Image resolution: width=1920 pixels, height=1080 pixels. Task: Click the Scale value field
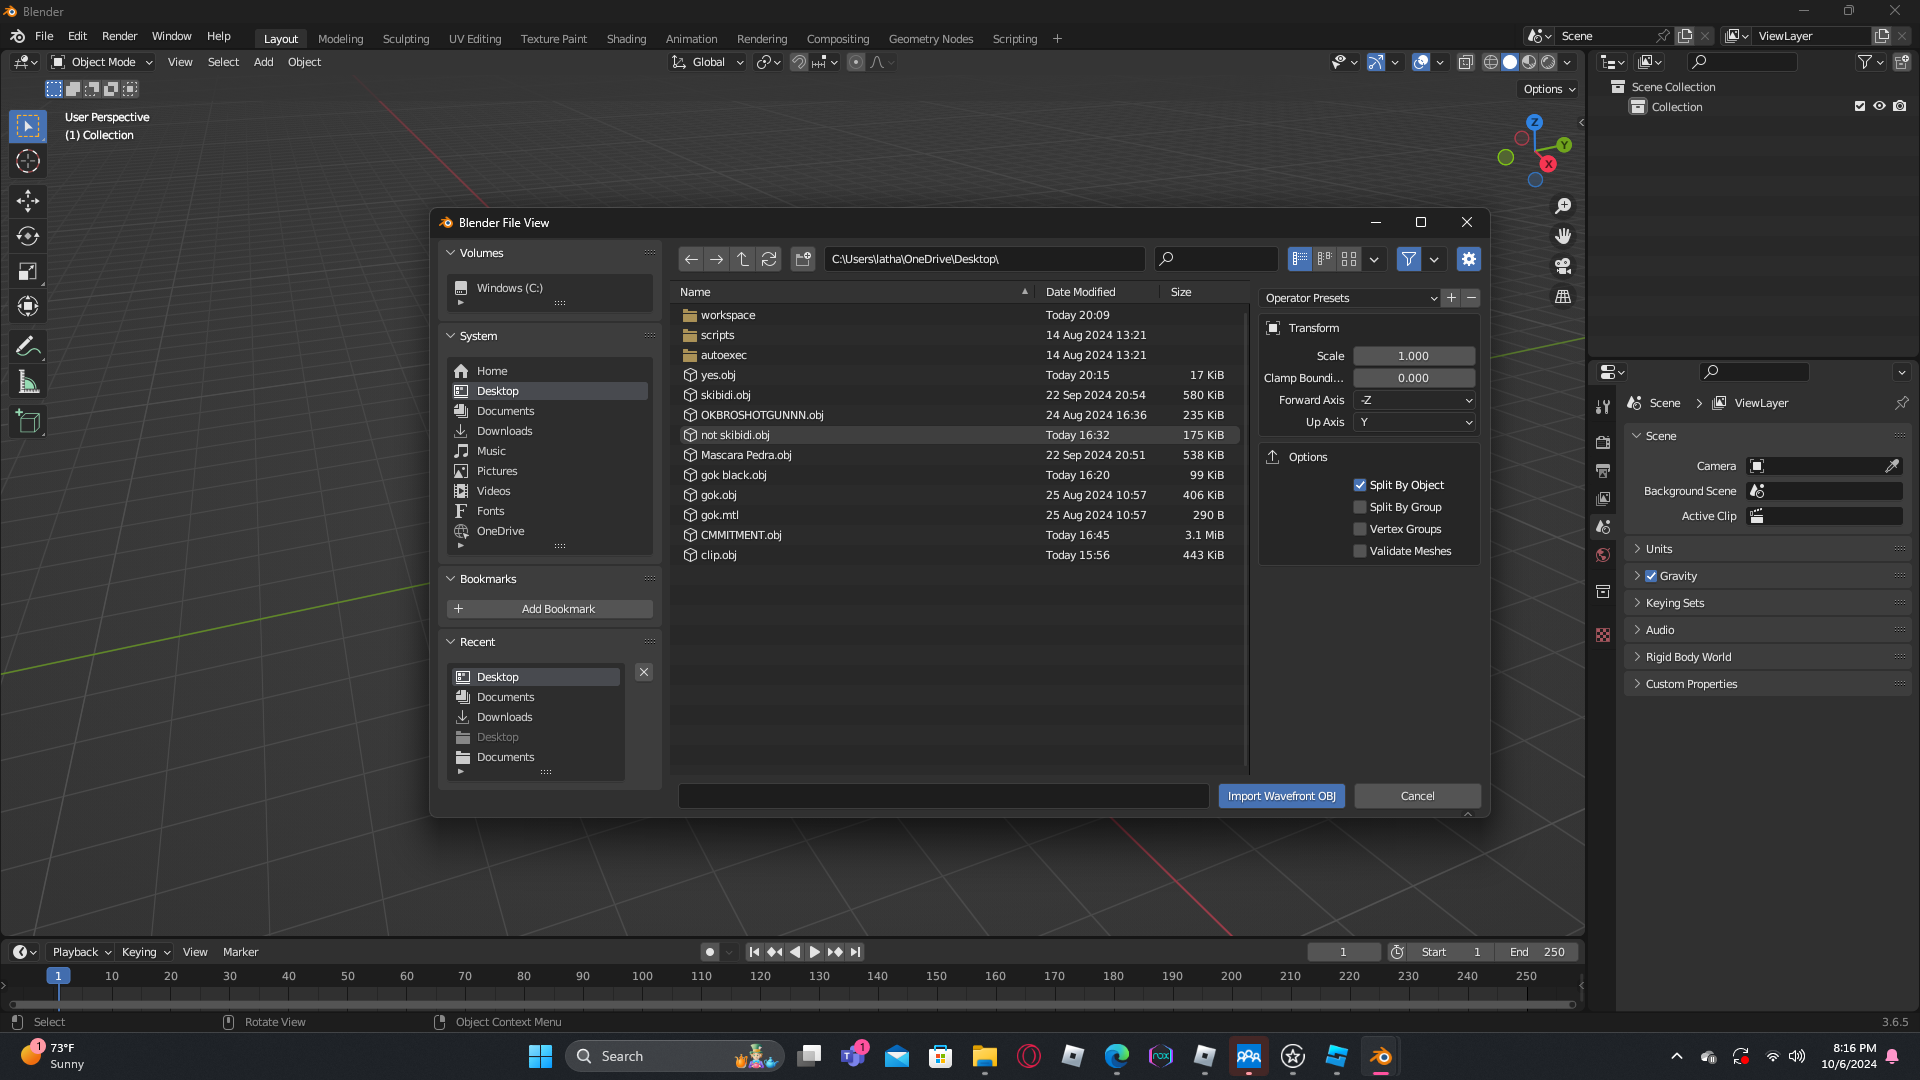tap(1413, 356)
